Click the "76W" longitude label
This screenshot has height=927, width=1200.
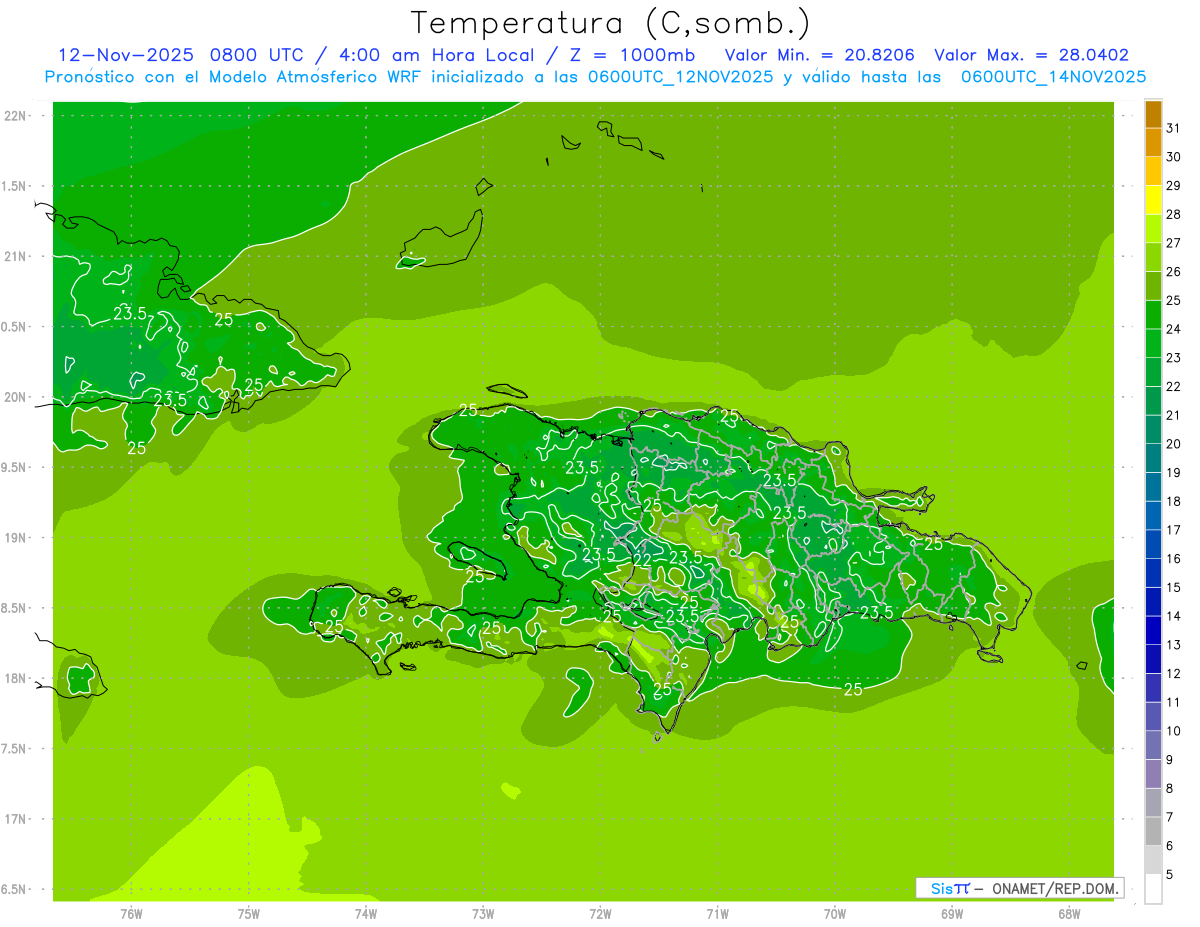tap(131, 913)
